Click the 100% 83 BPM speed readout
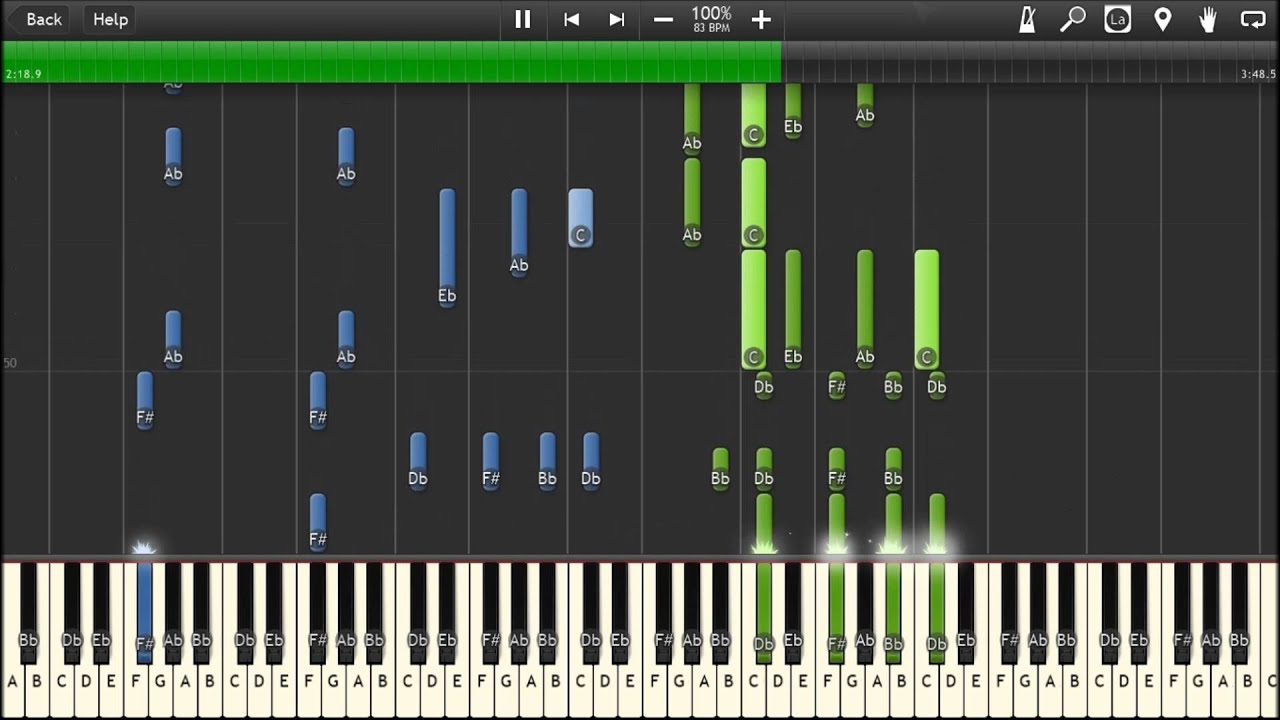This screenshot has height=720, width=1280. [712, 19]
